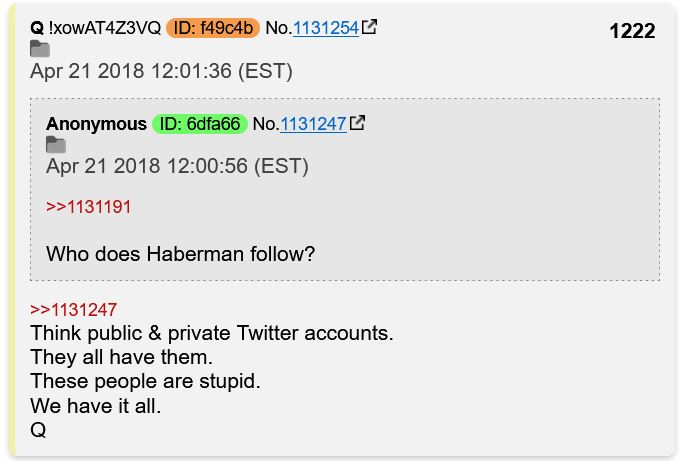Open post number link 1131247

point(313,124)
